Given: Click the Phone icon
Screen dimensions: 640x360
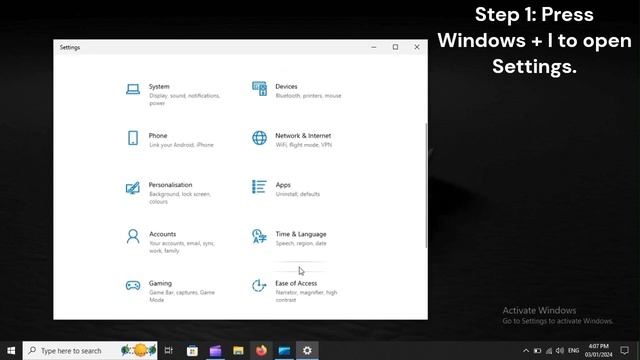Looking at the screenshot, I should click(133, 138).
